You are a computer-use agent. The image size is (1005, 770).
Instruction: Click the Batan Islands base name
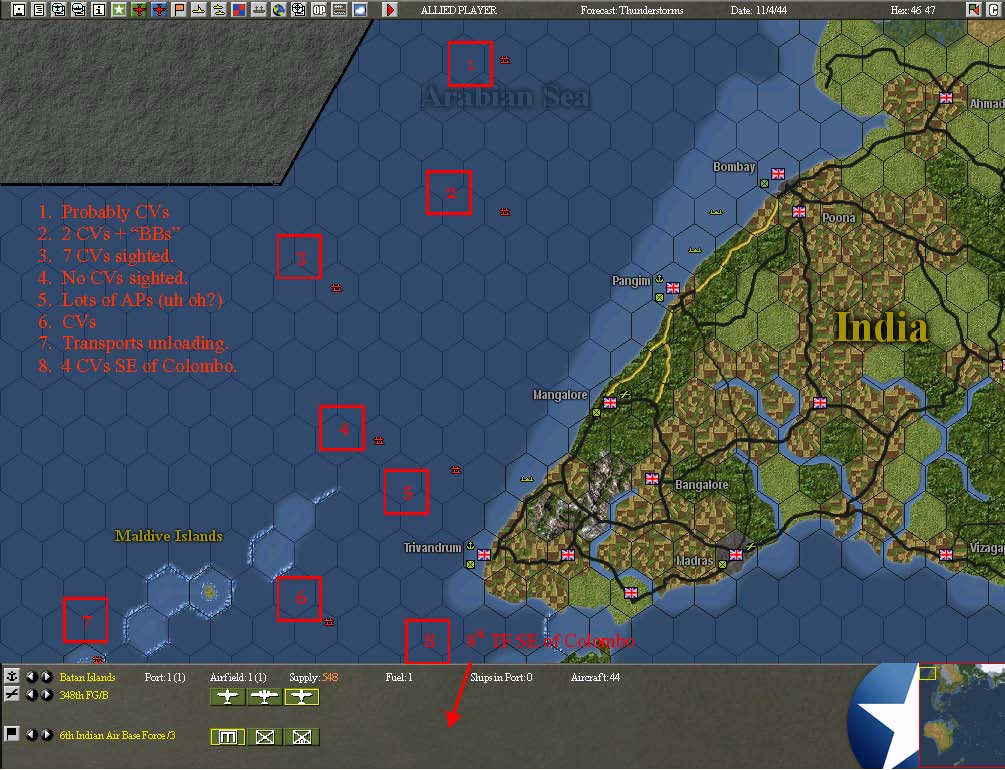click(87, 677)
